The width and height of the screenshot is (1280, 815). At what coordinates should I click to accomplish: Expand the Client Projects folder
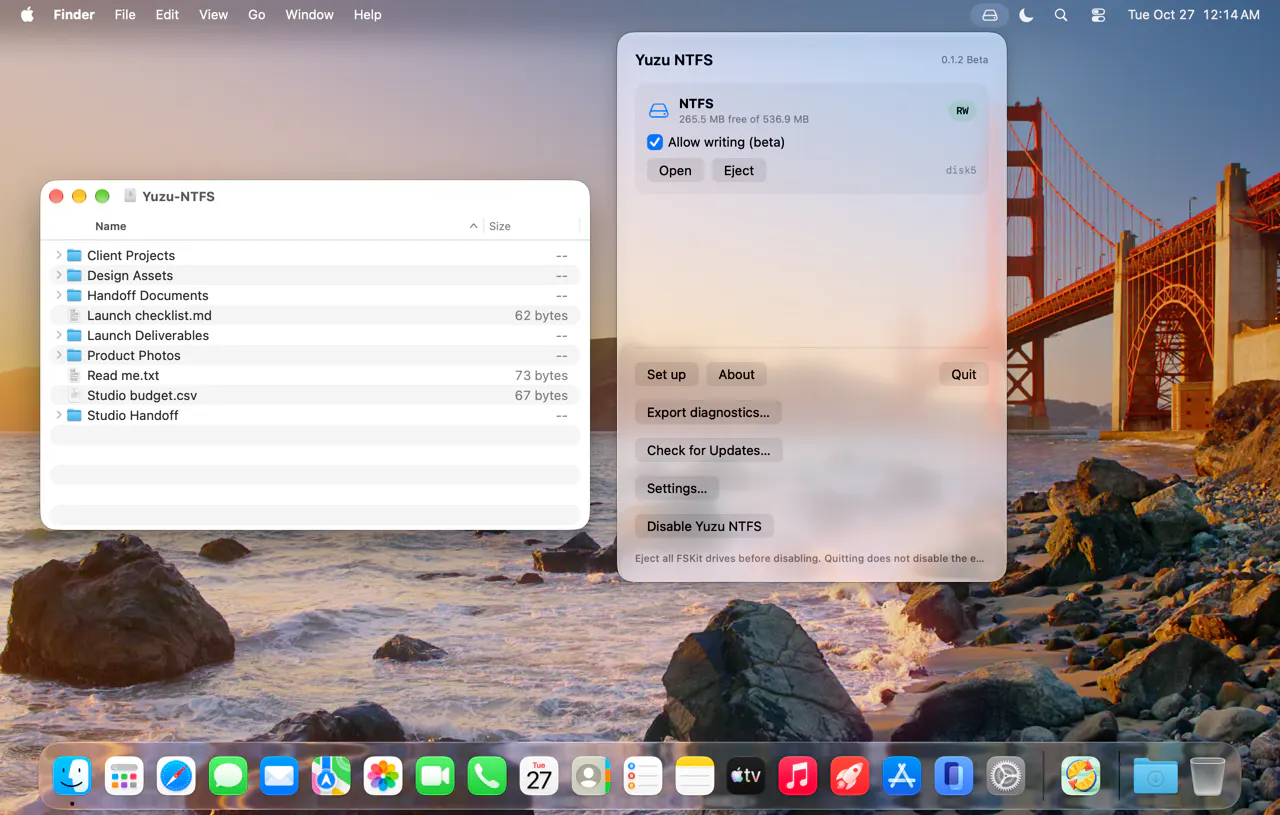(59, 255)
